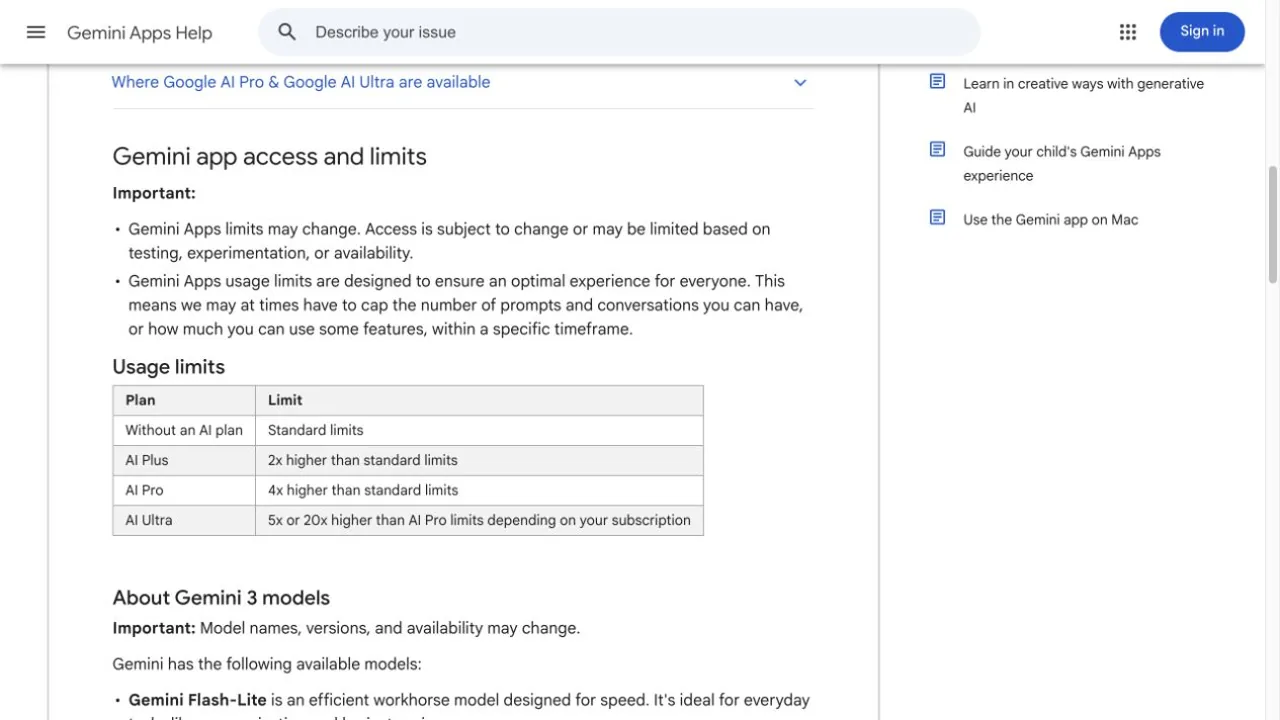Click the 'AI Plus' table cell
Screen dimensions: 1280x720
184,460
